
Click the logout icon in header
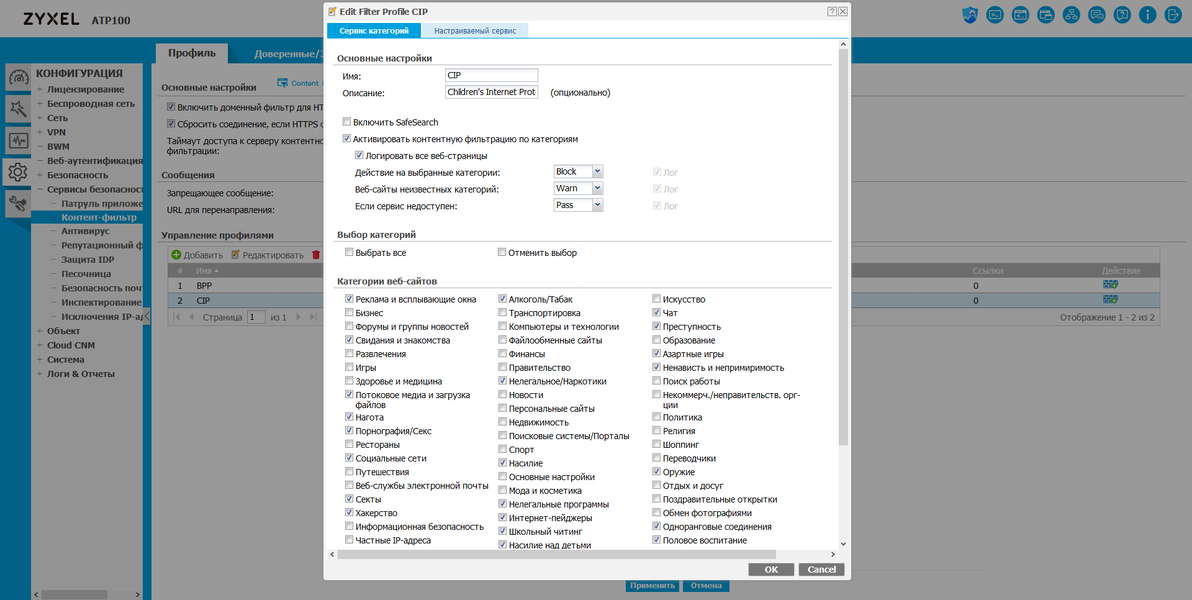pos(1173,14)
